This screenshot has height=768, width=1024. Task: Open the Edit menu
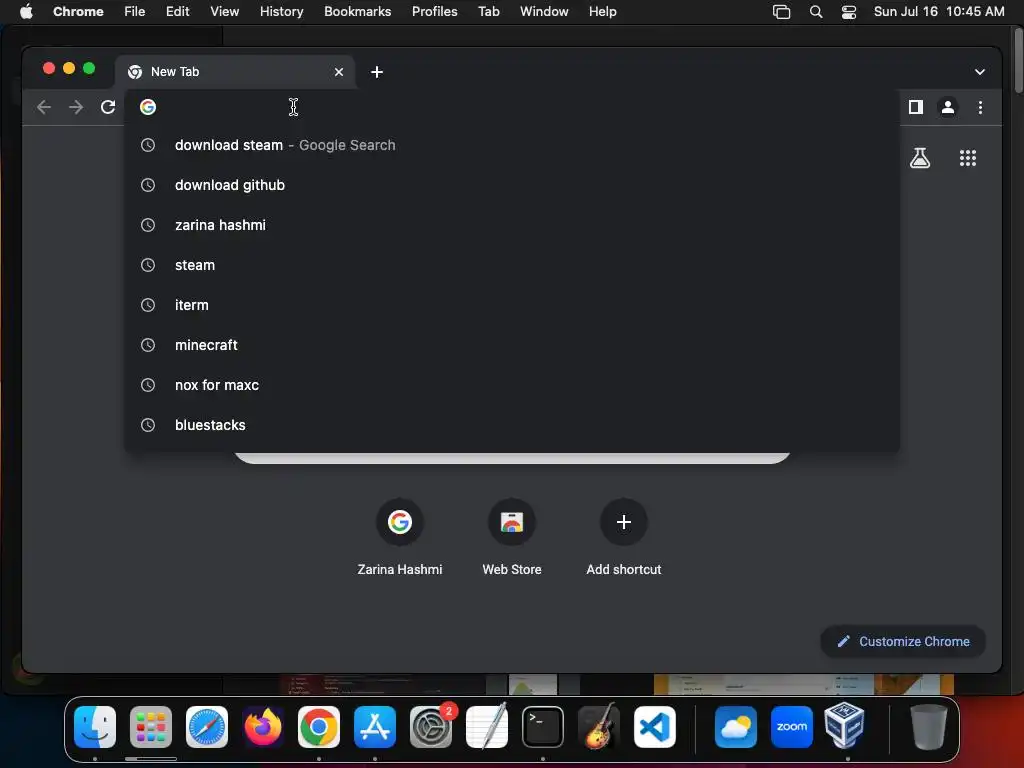(x=177, y=11)
